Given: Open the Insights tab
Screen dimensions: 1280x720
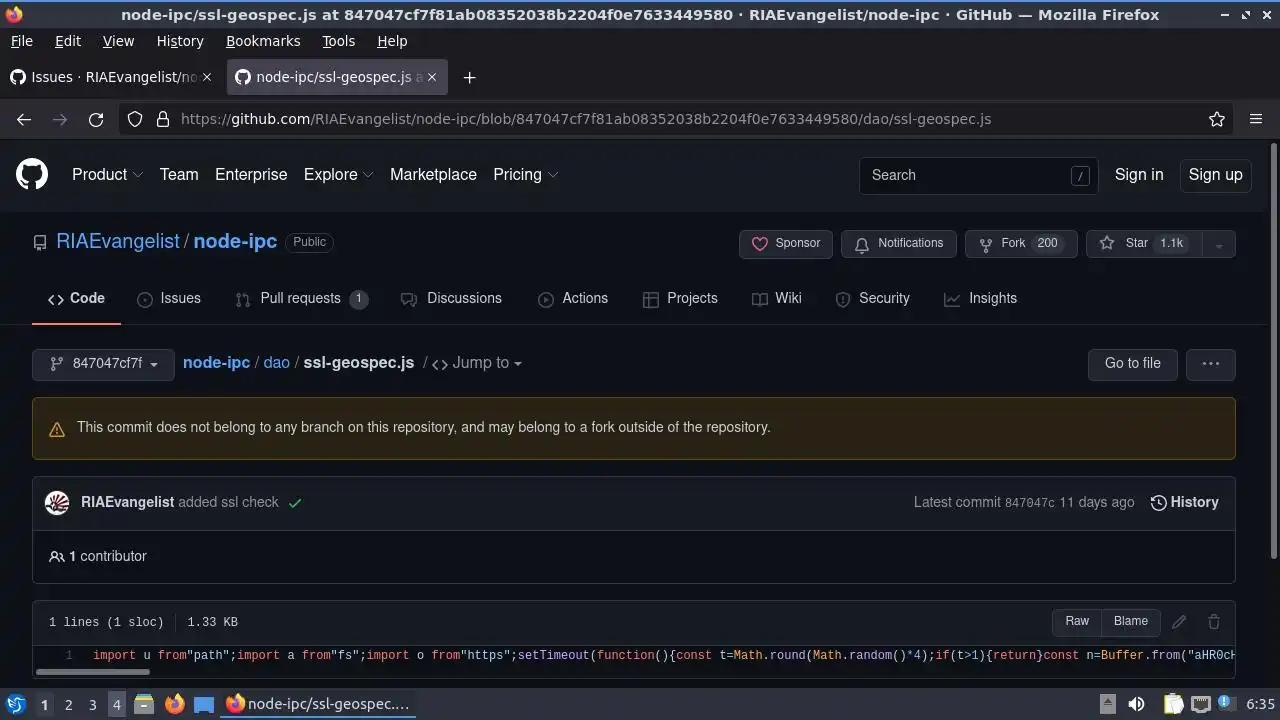Looking at the screenshot, I should click(x=980, y=298).
